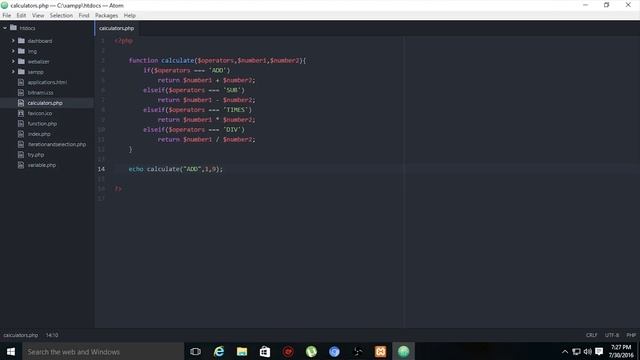Click the 'TIMES' string in code
Viewport: 640px width, 360px height.
[x=236, y=110]
